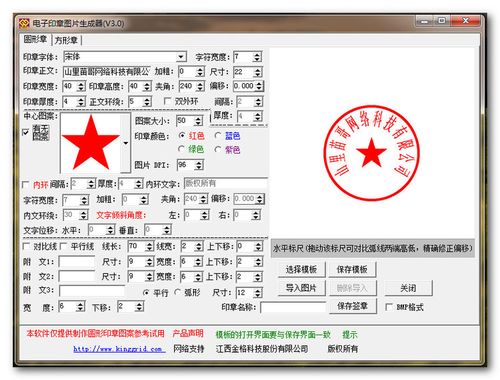This screenshot has height=380, width=500.
Task: Adjust the 附文1 尺寸 spinner
Action: pos(150,262)
